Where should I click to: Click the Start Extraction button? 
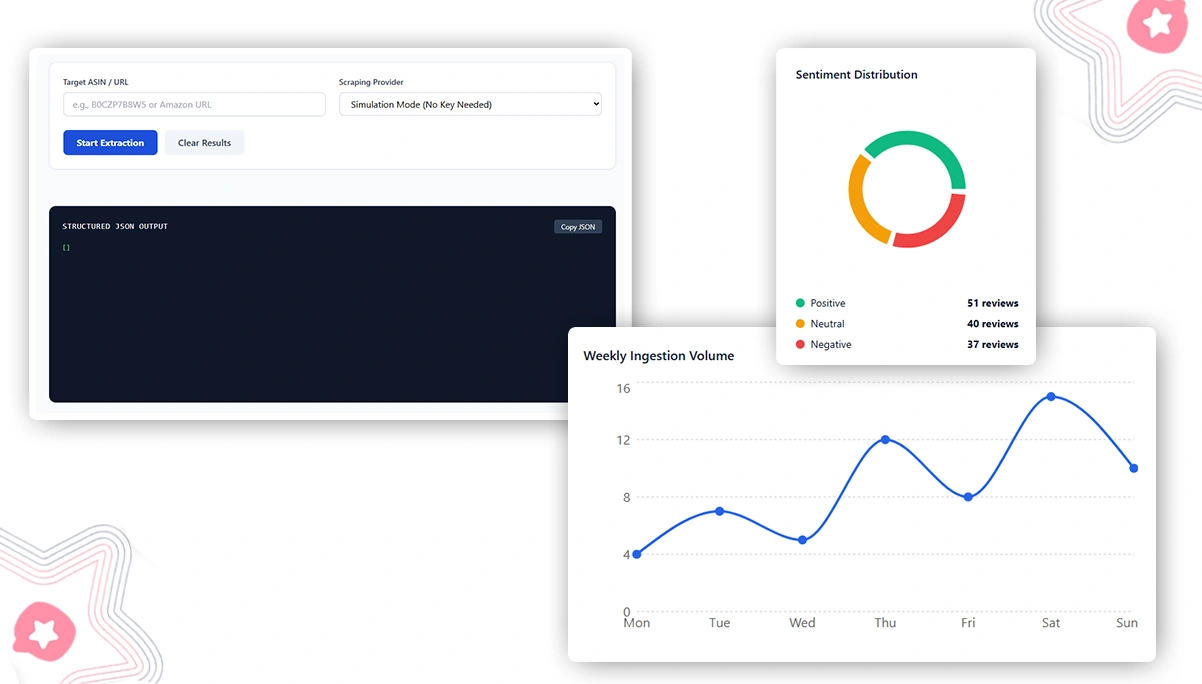coord(110,142)
